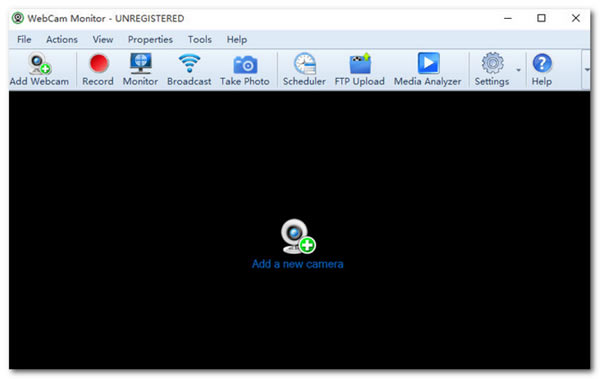Click the Help question mark icon

click(542, 63)
